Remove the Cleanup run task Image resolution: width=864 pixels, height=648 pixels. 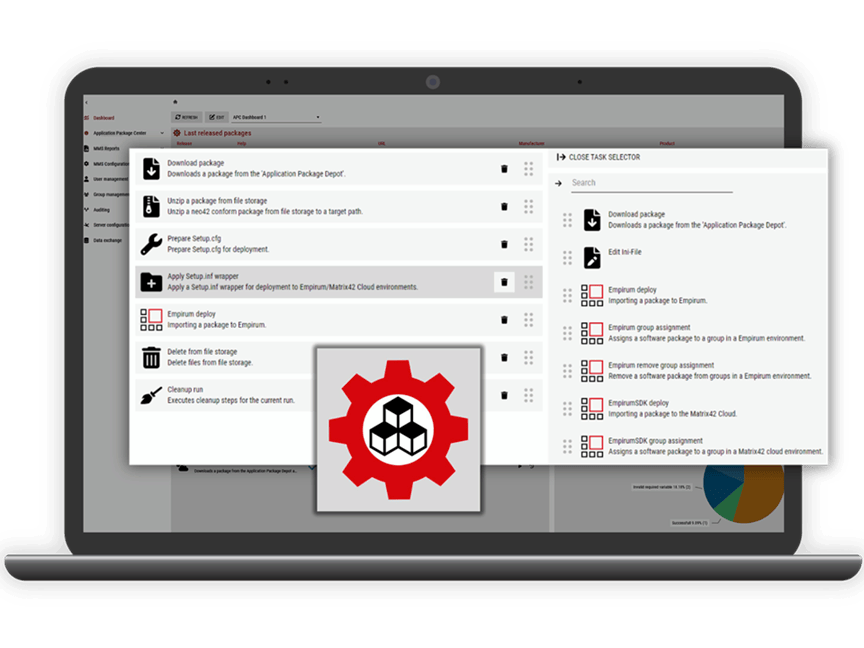point(504,395)
